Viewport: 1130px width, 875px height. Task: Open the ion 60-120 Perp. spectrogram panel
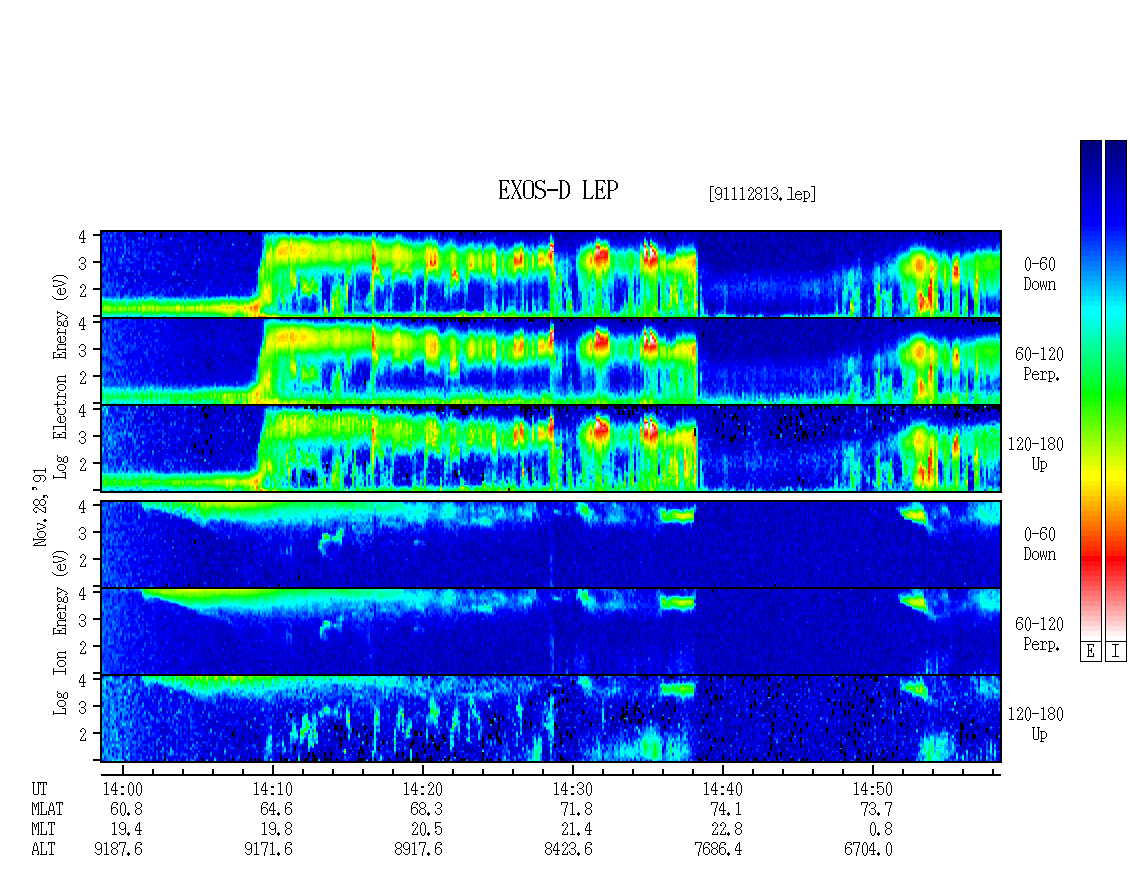pyautogui.click(x=551, y=631)
